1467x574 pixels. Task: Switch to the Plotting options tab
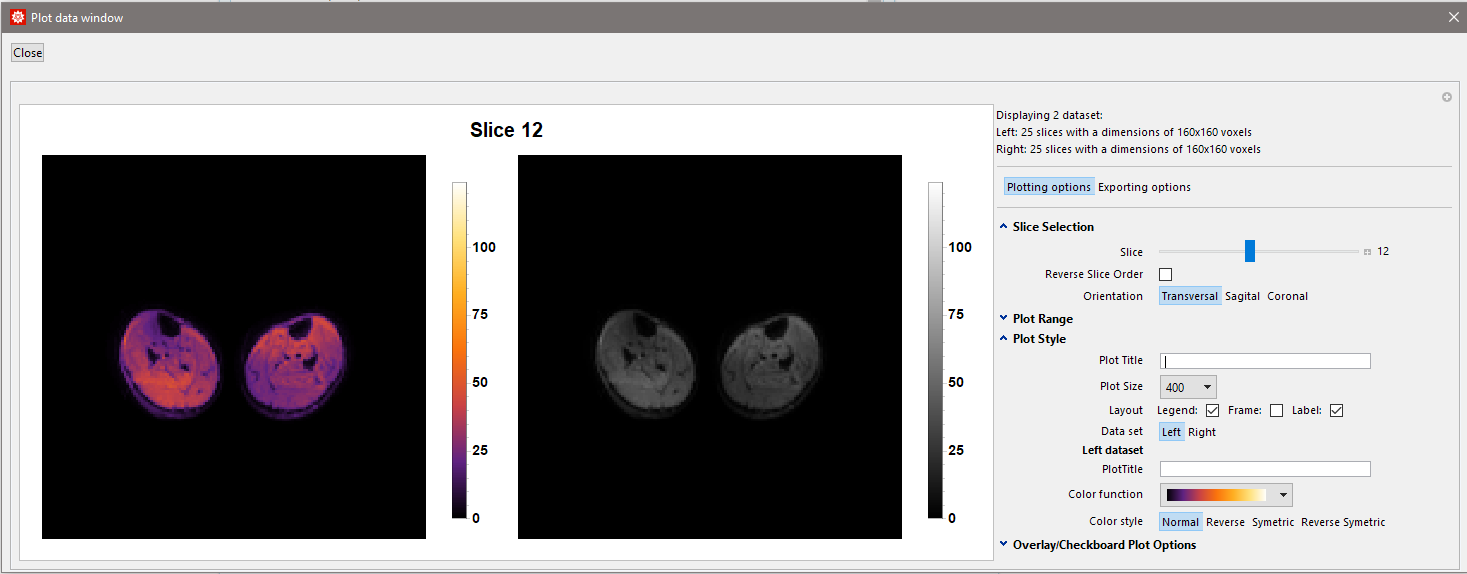pos(1049,187)
